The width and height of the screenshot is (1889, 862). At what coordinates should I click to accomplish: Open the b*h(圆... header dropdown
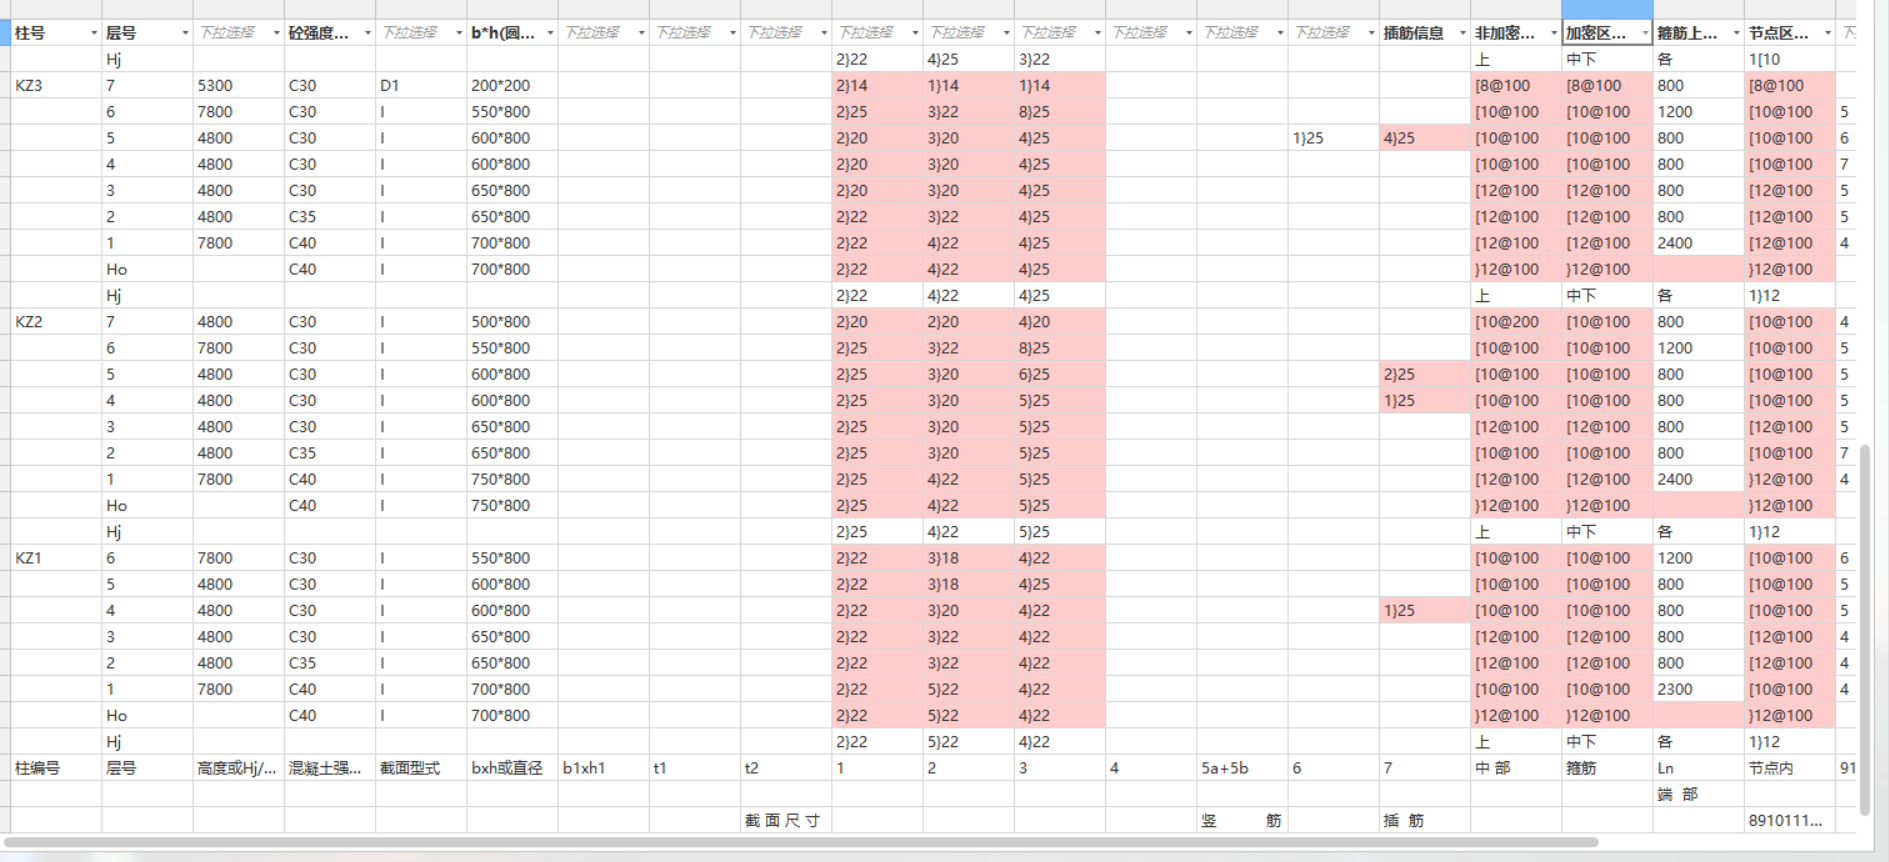(550, 33)
